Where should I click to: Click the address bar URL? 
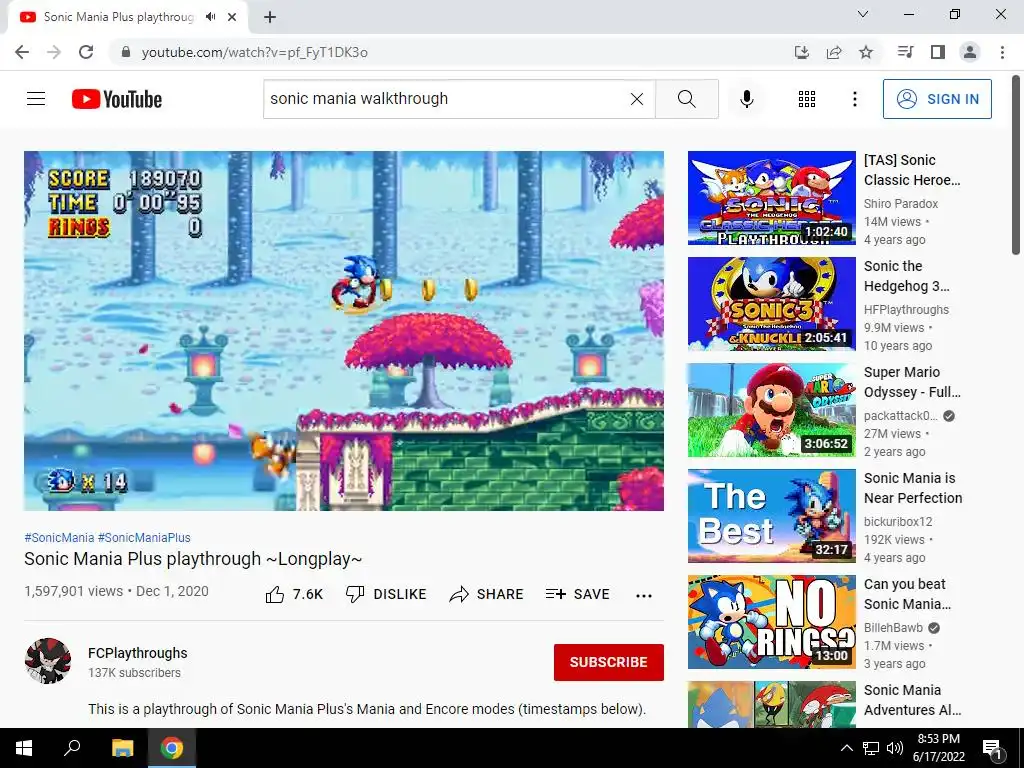[255, 52]
